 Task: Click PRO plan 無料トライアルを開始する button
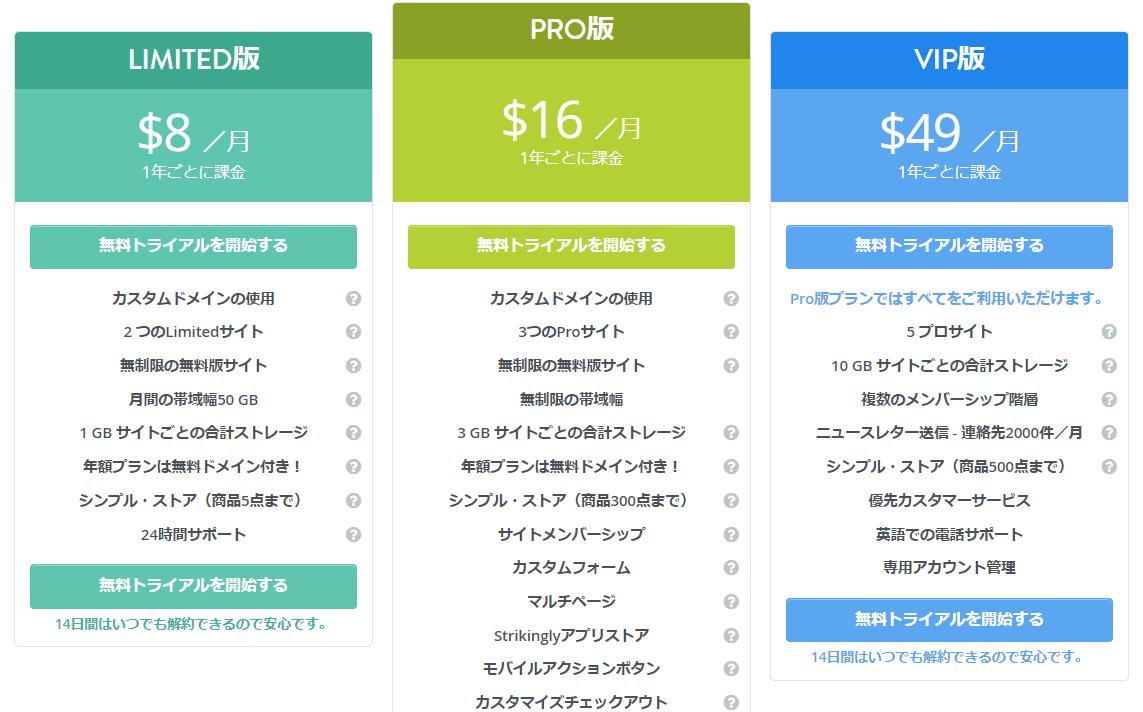point(571,246)
